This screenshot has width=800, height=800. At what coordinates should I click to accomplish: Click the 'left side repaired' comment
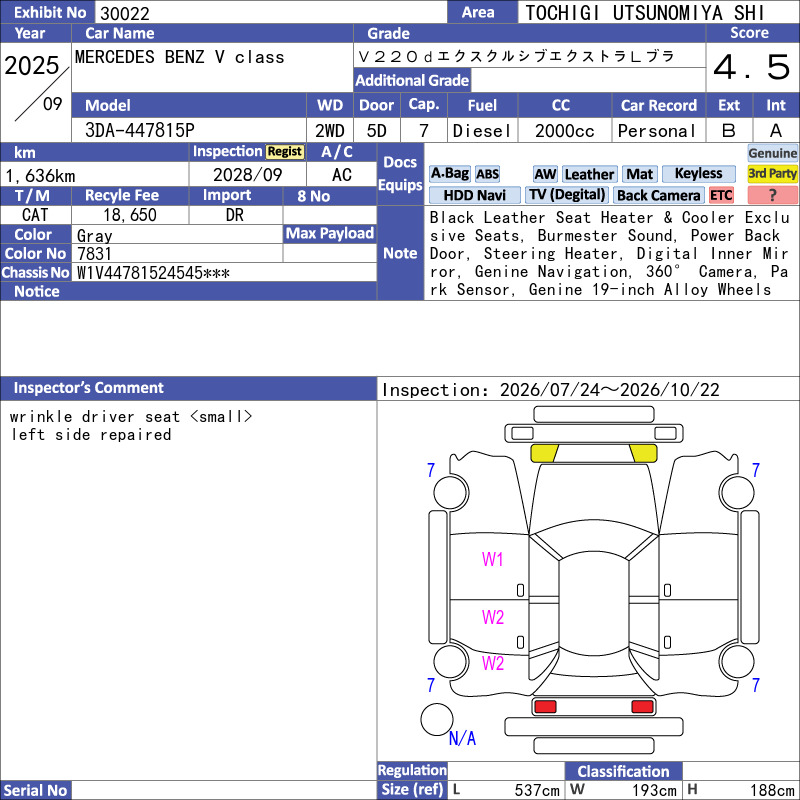tap(91, 435)
